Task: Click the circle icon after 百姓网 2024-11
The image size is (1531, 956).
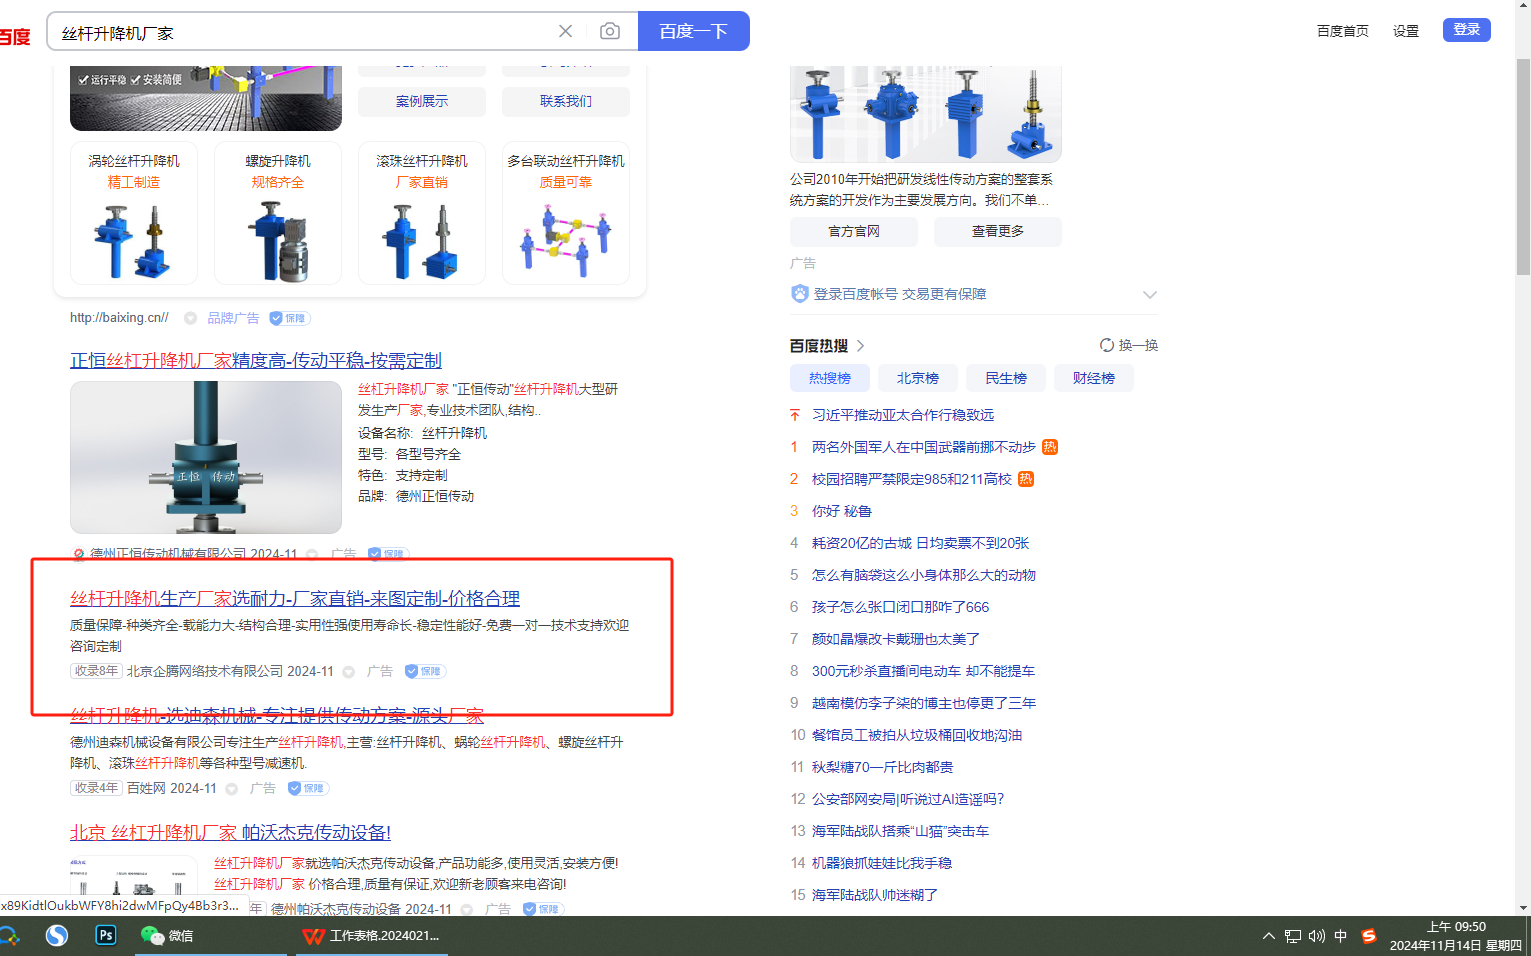Action: tap(232, 789)
